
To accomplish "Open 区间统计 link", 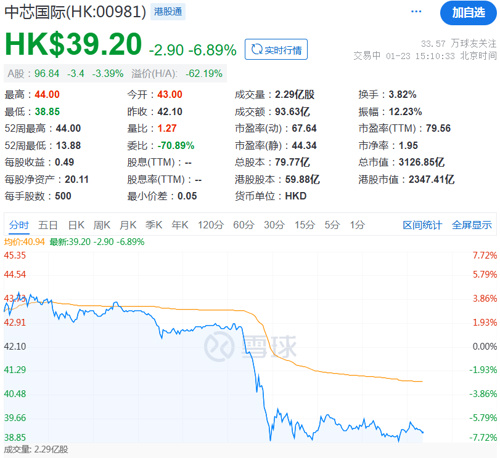I will [x=422, y=225].
